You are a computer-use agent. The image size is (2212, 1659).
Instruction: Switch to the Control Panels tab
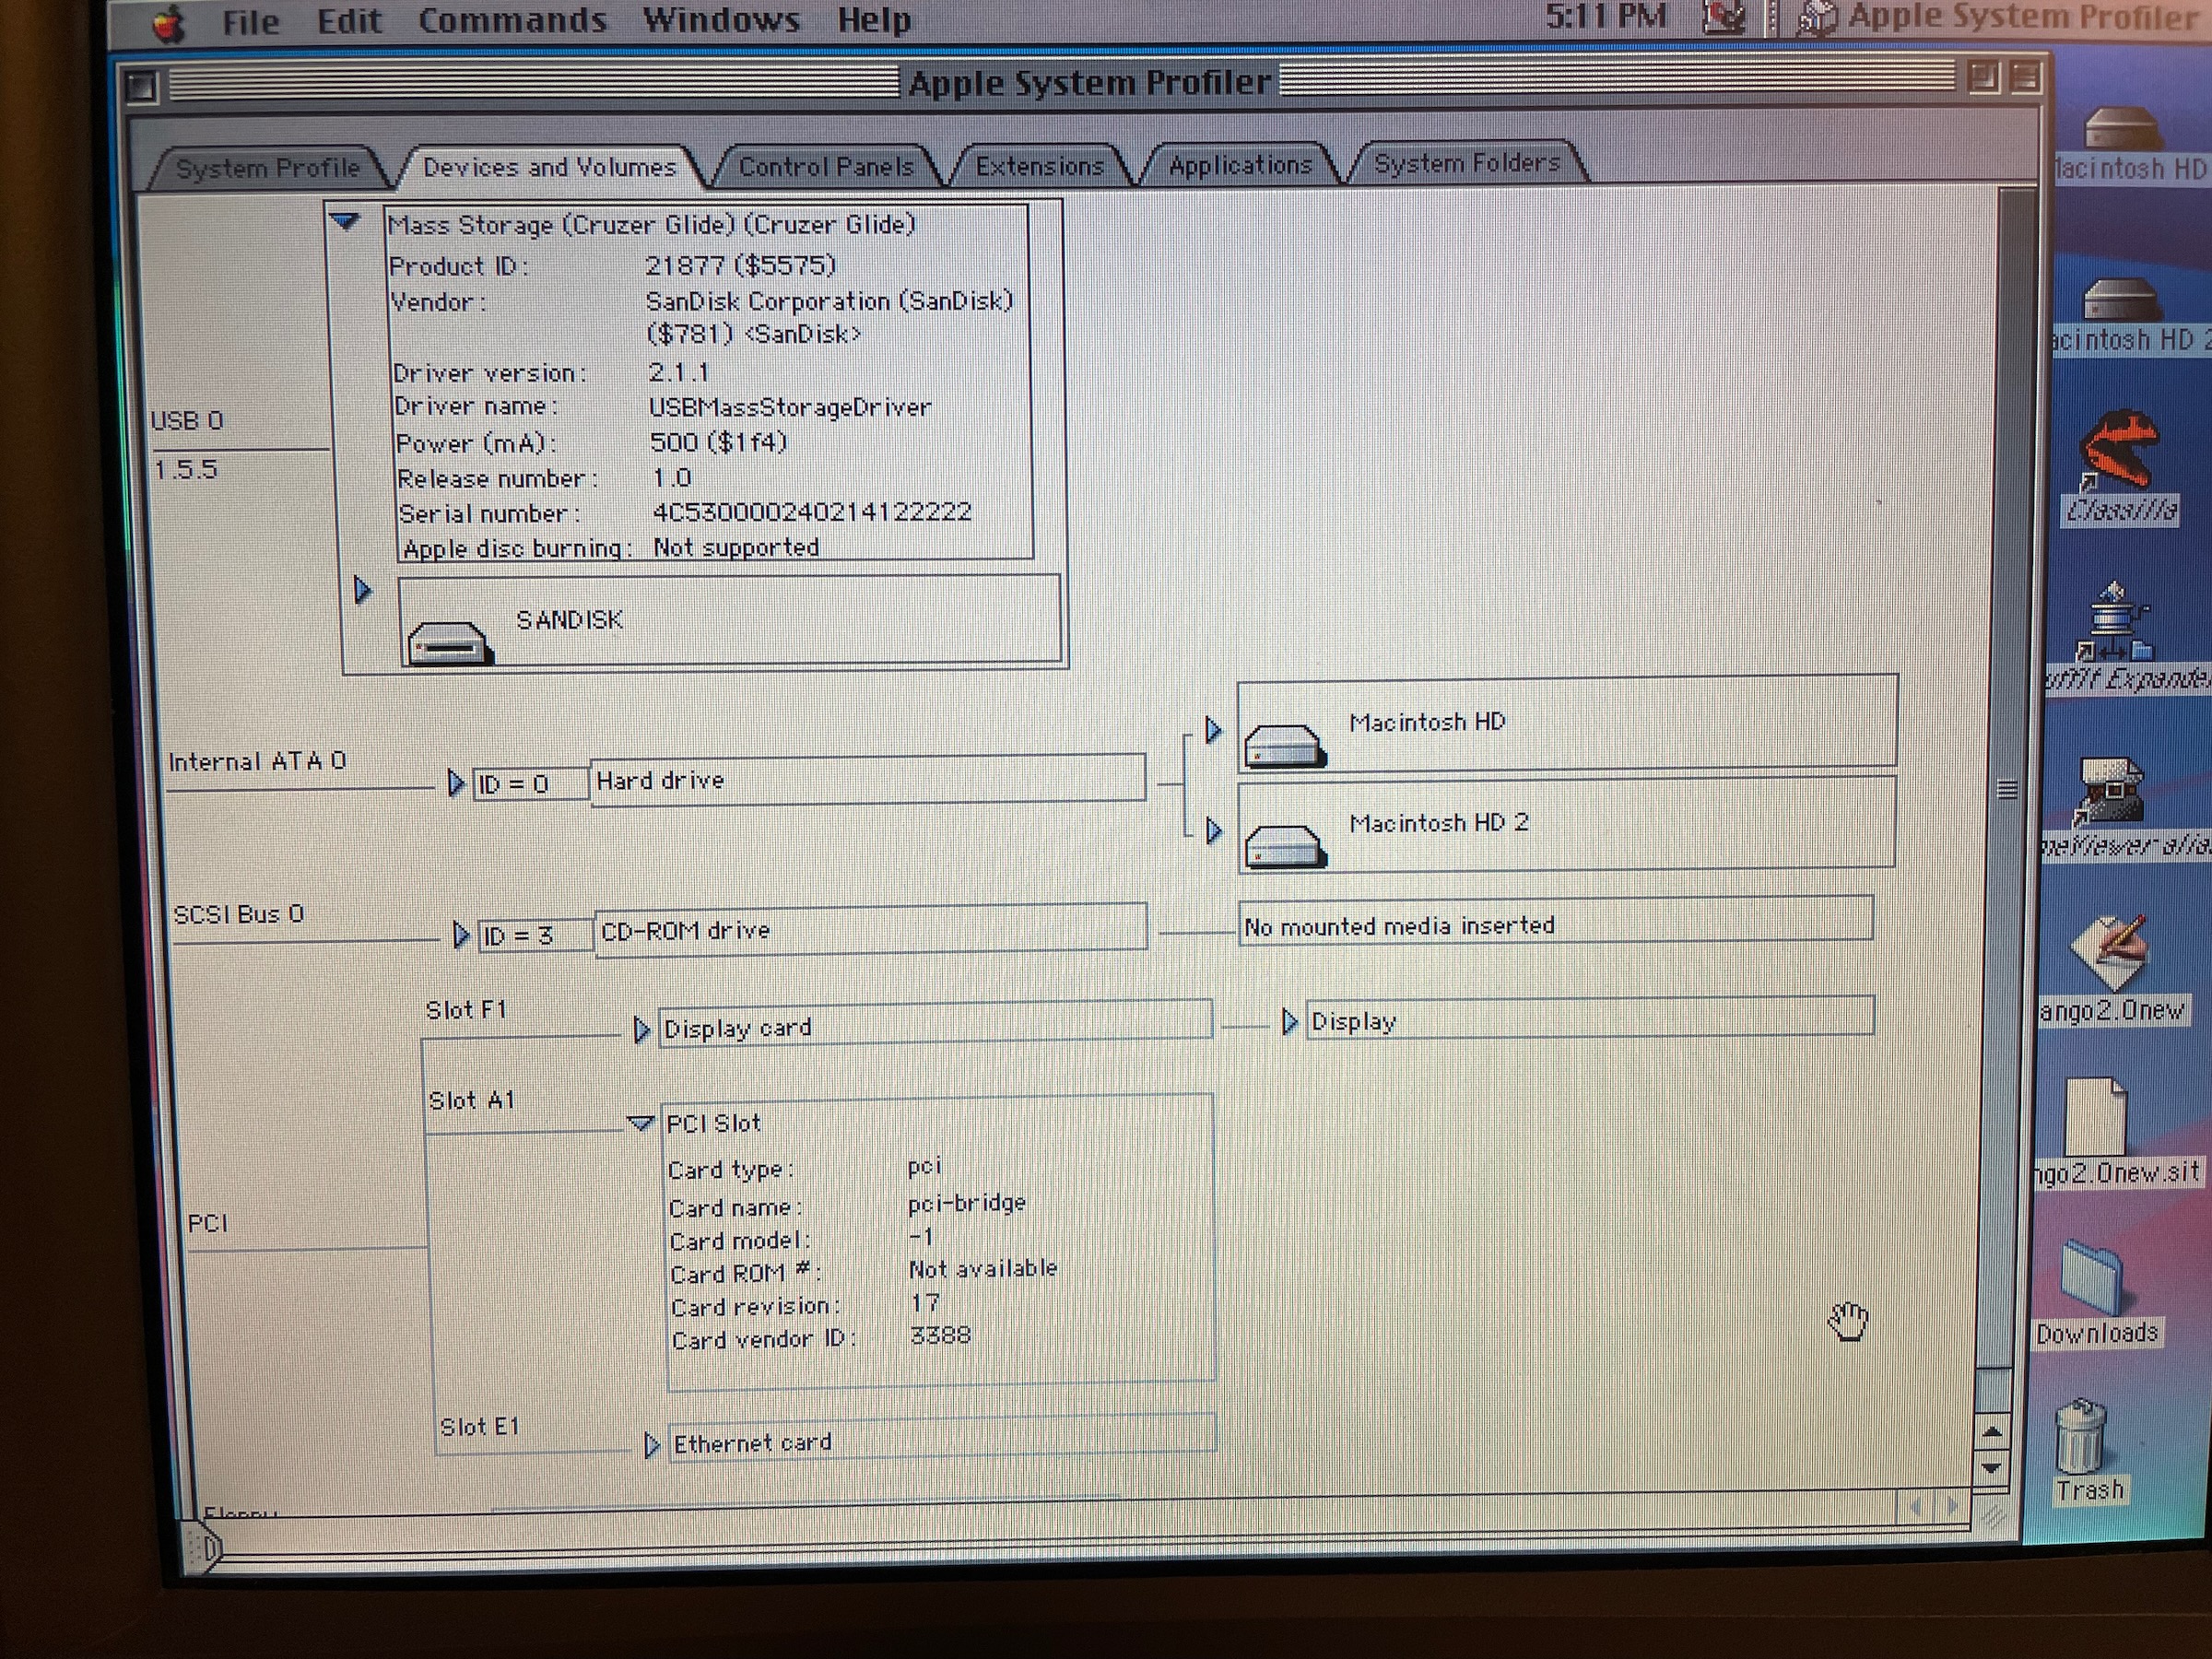pyautogui.click(x=826, y=167)
